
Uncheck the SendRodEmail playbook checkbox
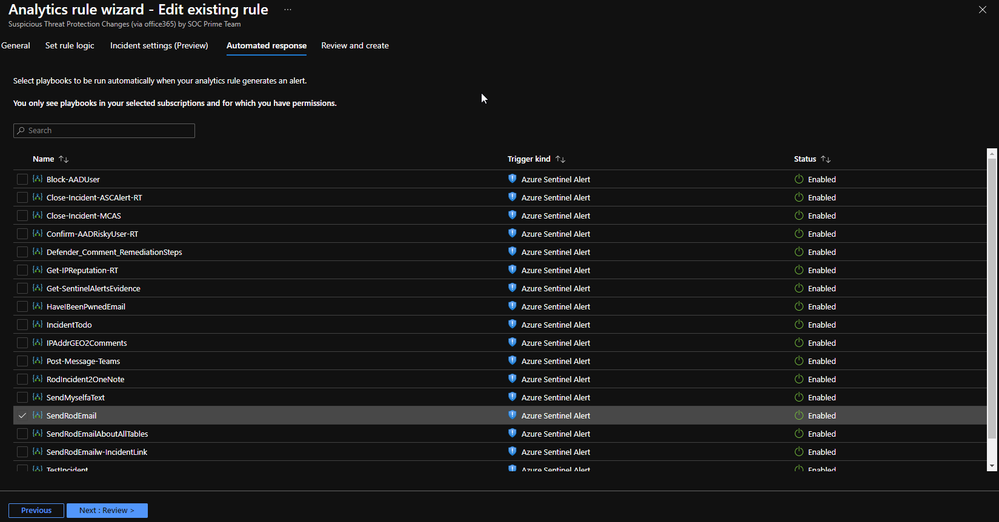click(22, 416)
